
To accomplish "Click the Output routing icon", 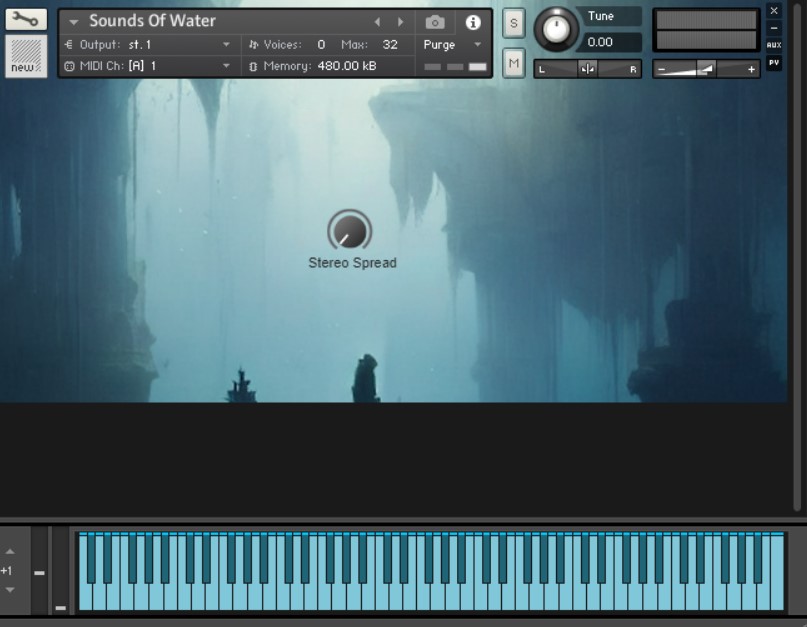I will (x=68, y=45).
